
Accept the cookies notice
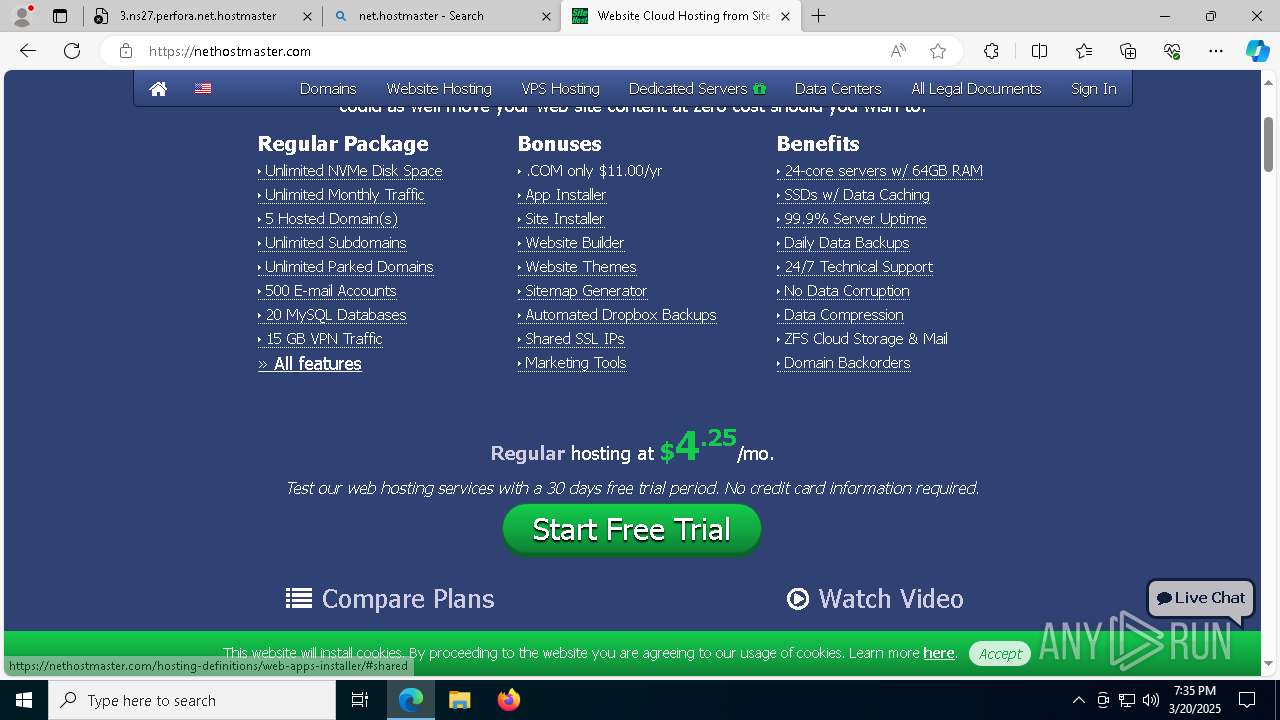(1000, 653)
